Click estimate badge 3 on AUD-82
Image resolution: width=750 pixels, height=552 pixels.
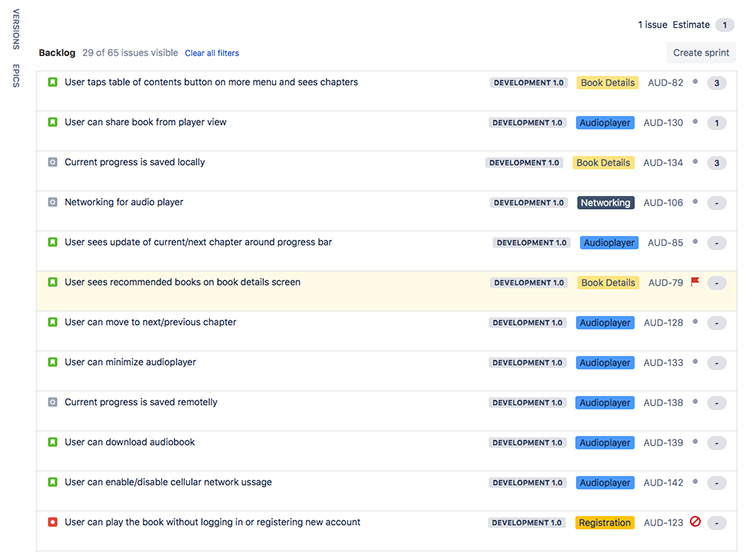pyautogui.click(x=717, y=83)
